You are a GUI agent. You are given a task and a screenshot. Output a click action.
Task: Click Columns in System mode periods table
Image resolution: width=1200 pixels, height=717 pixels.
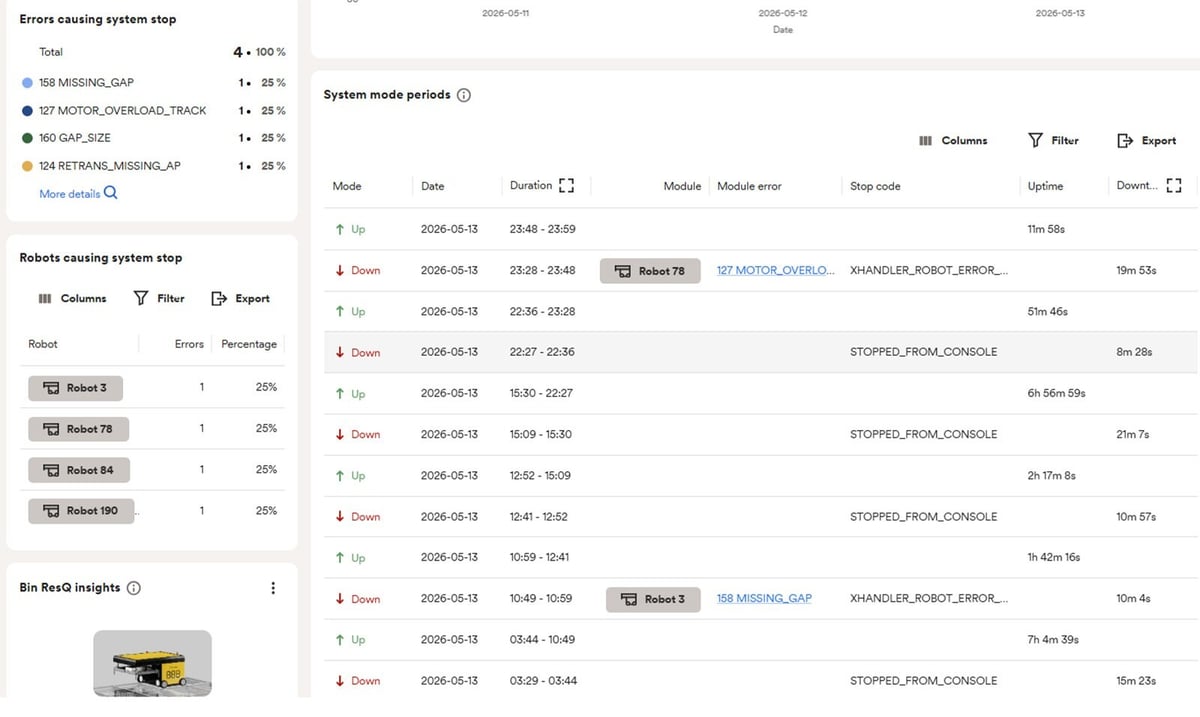click(953, 141)
